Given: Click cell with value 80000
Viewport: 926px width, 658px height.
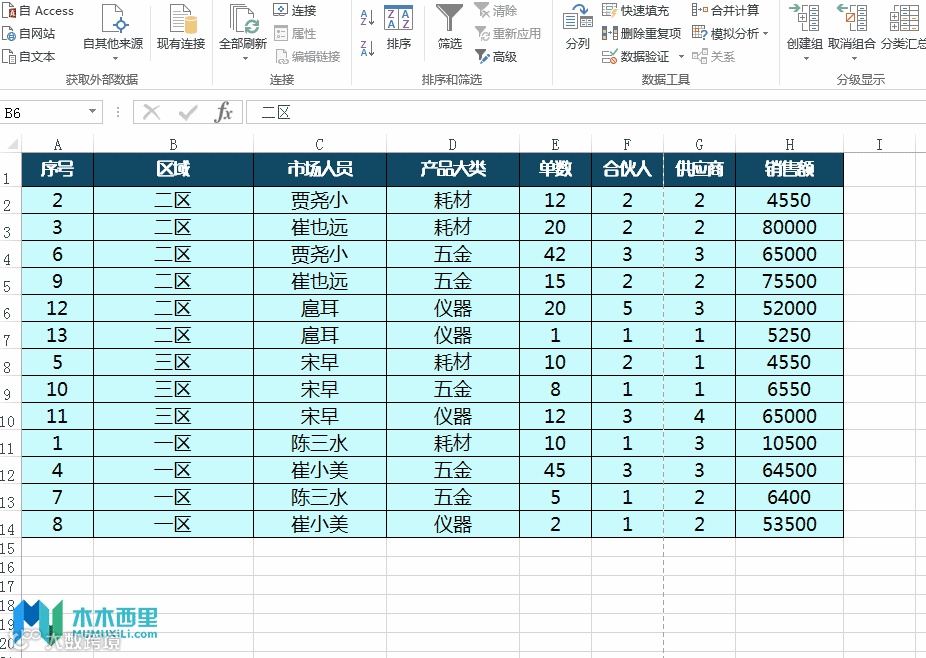Looking at the screenshot, I should 790,227.
